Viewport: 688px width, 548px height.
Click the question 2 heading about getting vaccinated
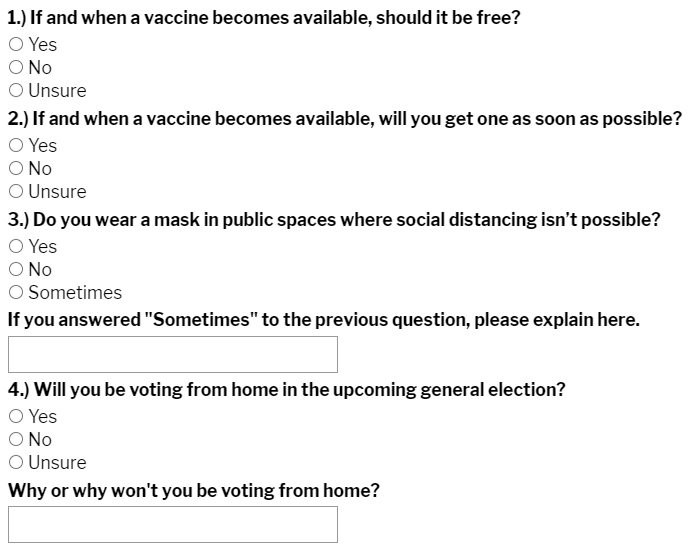pos(344,118)
